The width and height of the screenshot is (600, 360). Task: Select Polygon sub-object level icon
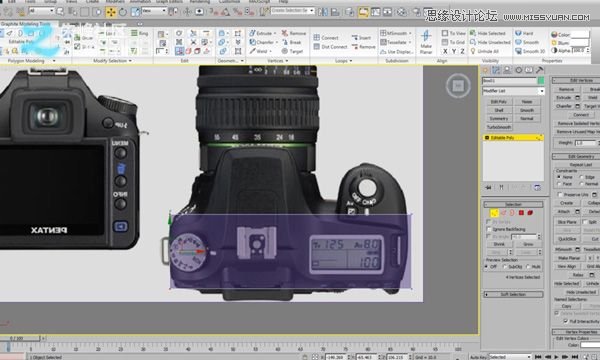[521, 213]
